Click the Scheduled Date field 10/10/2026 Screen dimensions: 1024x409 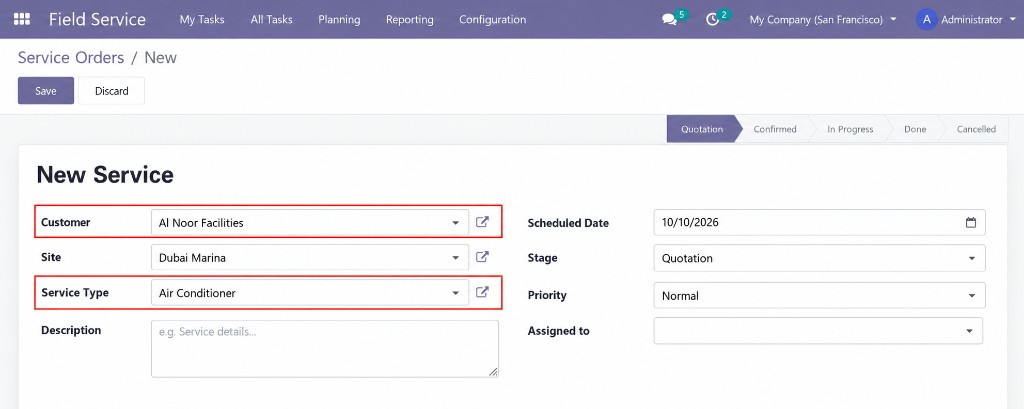819,222
